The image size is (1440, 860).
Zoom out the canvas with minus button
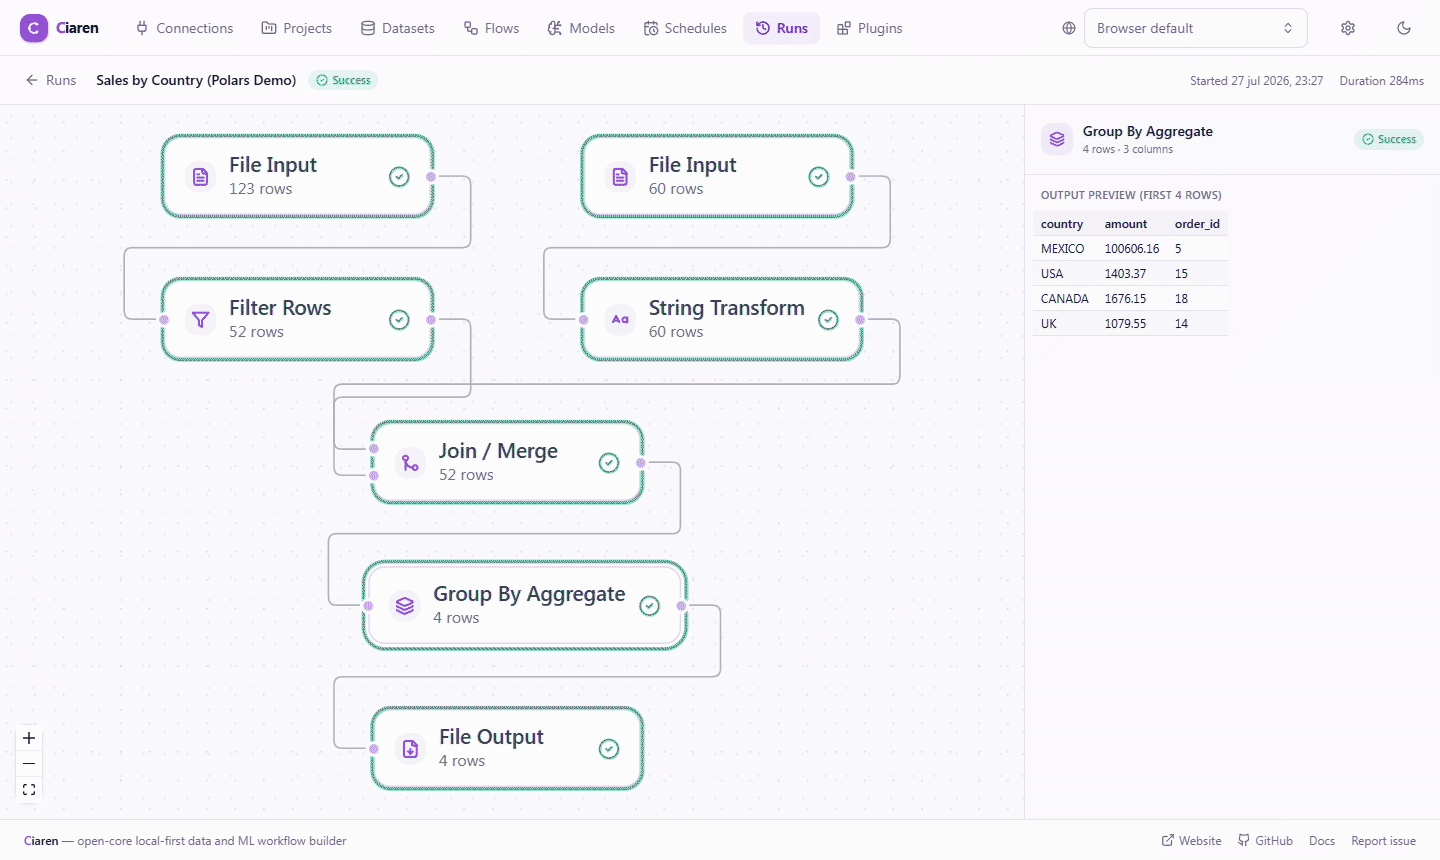coord(29,764)
